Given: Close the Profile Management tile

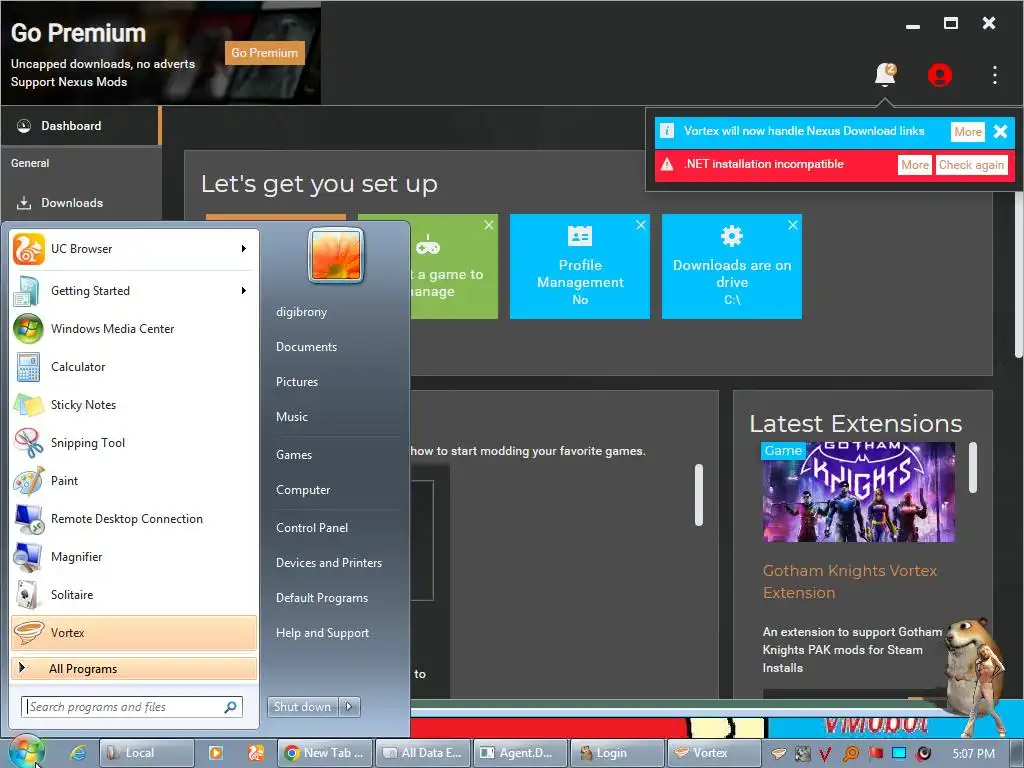Looking at the screenshot, I should [x=641, y=225].
